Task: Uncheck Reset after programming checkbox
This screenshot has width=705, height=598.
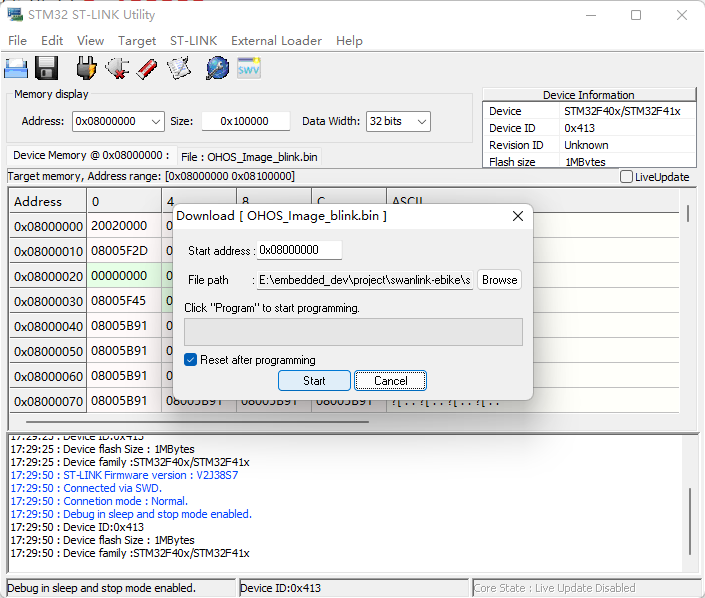Action: (x=190, y=360)
